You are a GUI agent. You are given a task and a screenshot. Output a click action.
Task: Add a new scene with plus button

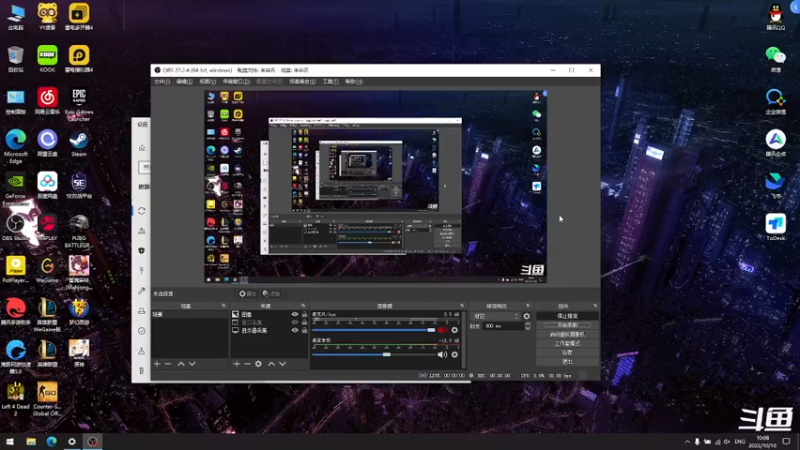157,364
